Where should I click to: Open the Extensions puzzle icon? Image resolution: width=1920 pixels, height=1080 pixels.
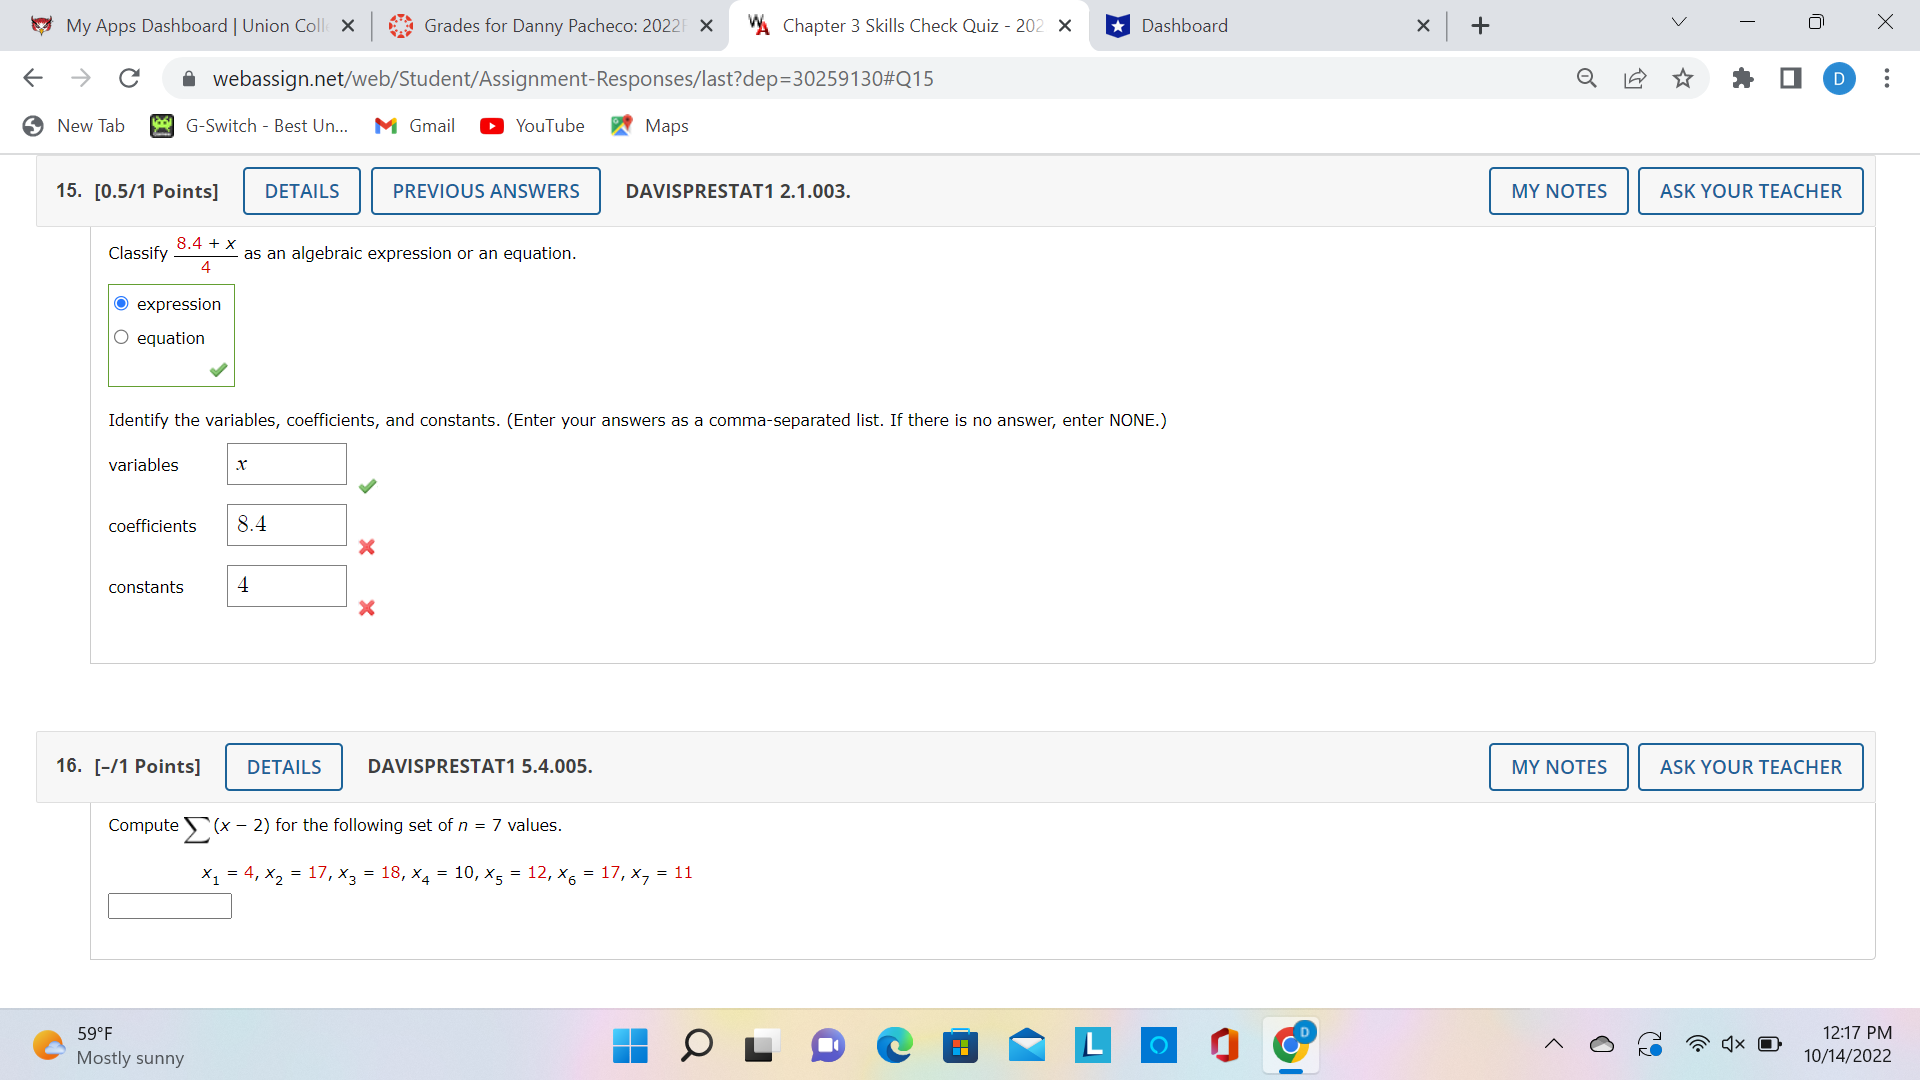pyautogui.click(x=1743, y=78)
